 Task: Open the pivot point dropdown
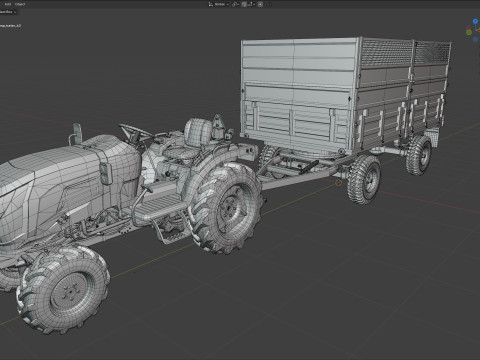[x=236, y=4]
